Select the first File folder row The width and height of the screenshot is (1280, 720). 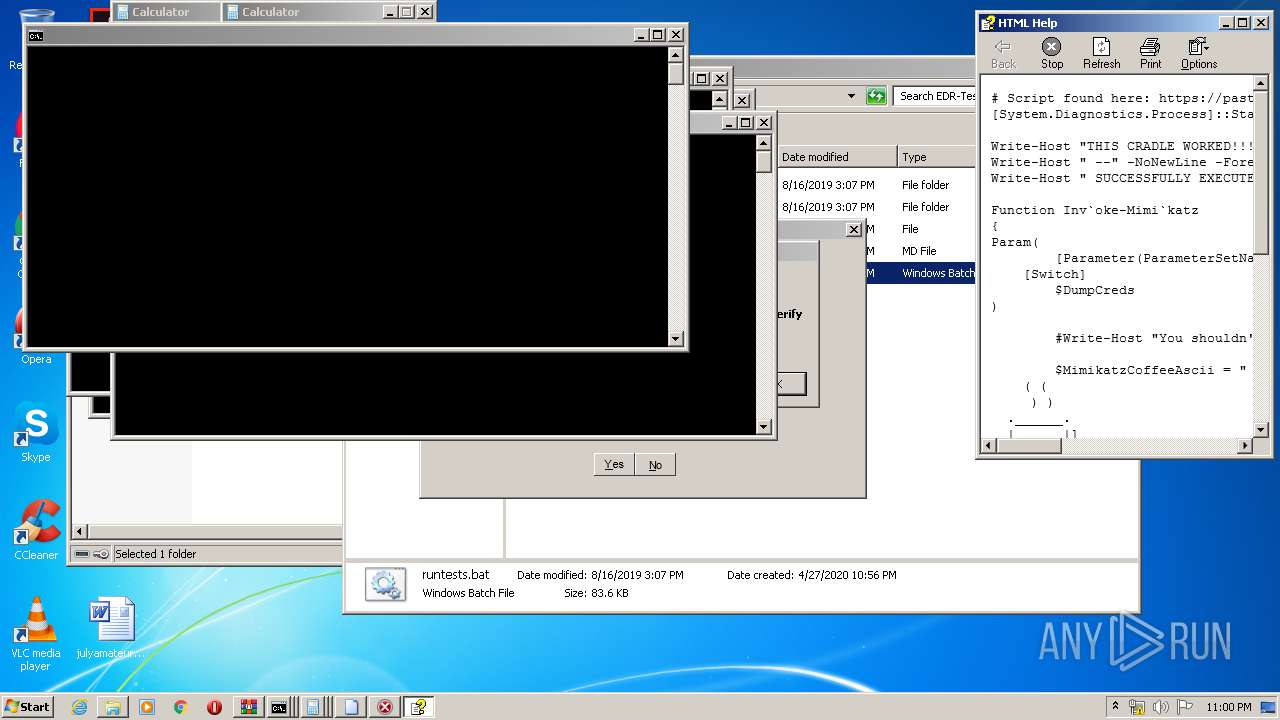[877, 185]
